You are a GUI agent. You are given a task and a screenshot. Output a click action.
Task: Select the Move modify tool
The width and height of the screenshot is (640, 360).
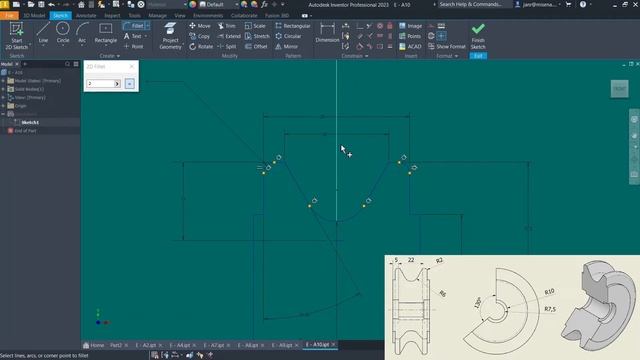(x=200, y=26)
